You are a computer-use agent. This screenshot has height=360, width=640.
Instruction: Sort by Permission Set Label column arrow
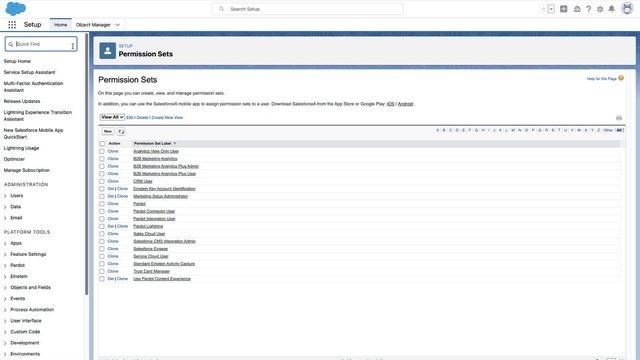click(175, 143)
